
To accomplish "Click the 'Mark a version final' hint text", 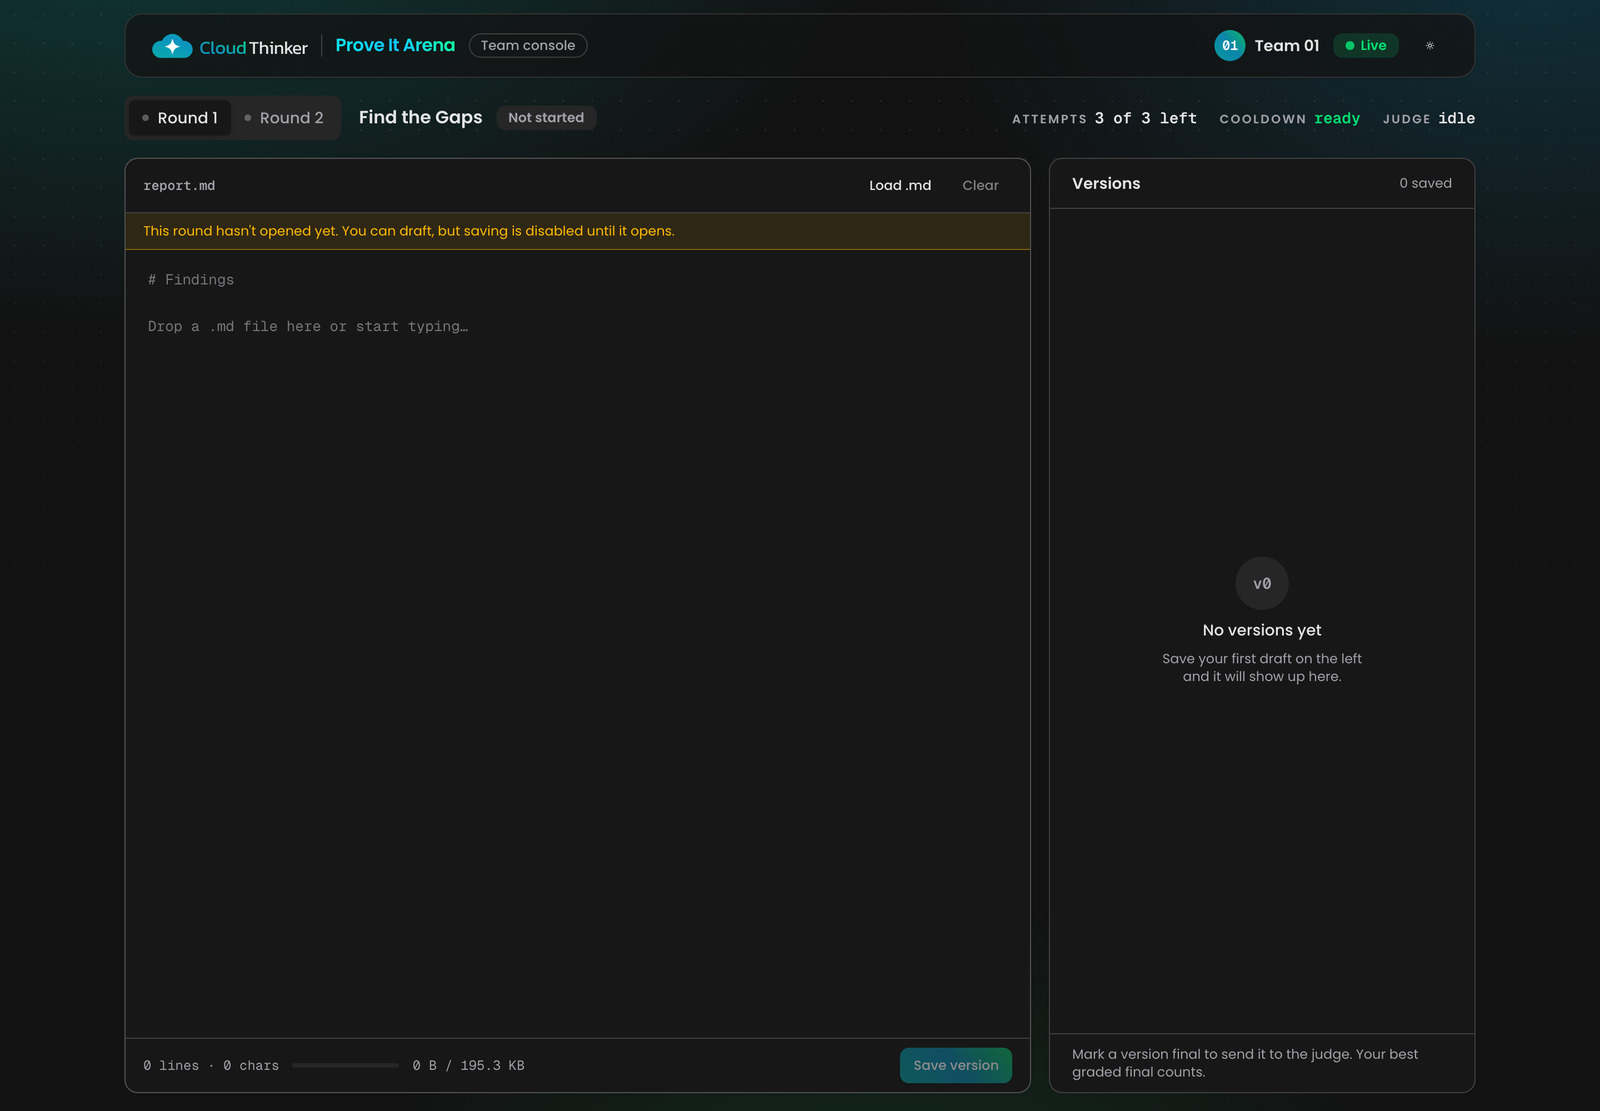I will pyautogui.click(x=1245, y=1063).
